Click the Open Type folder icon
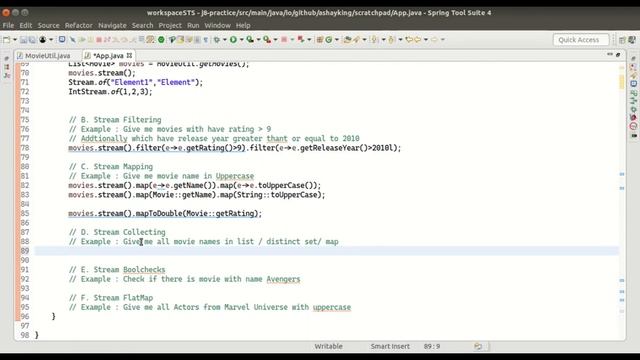 tap(347, 40)
